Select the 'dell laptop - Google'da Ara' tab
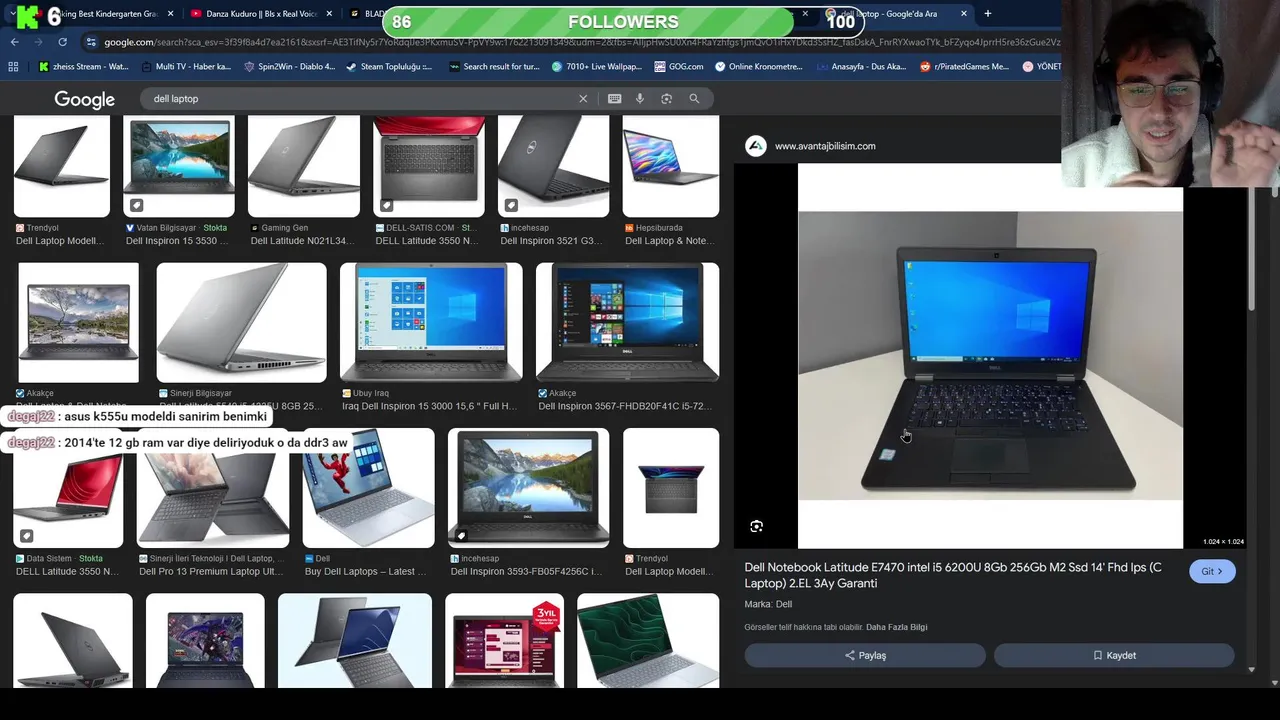The height and width of the screenshot is (720, 1280). [895, 14]
